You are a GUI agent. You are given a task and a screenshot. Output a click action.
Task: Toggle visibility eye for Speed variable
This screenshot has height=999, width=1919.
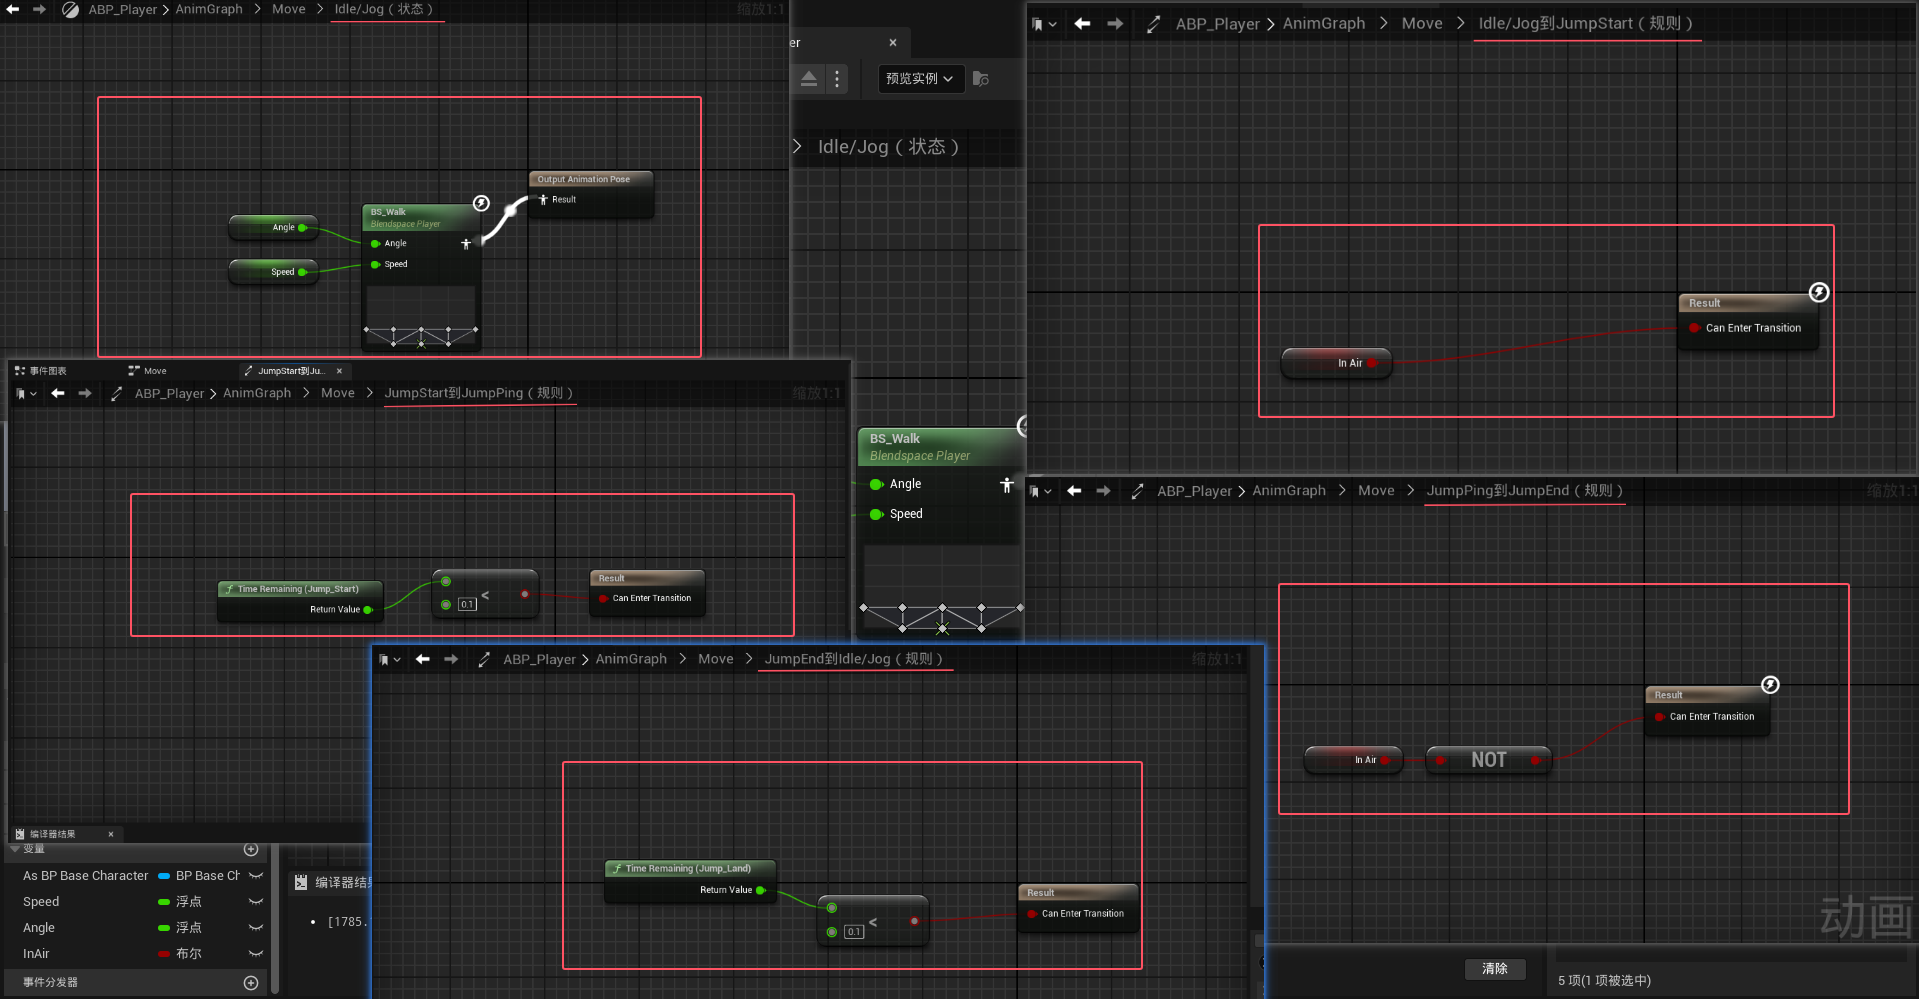click(256, 902)
